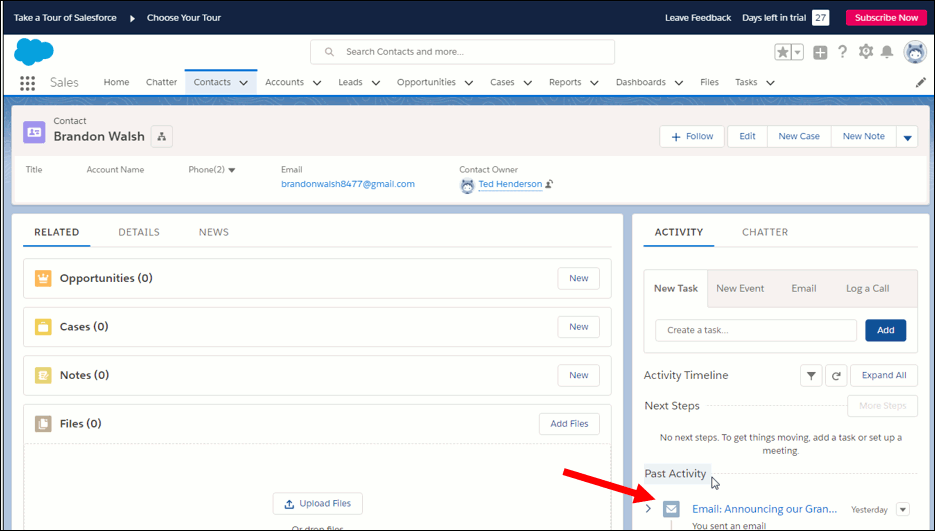Click the purple Contact record icon
This screenshot has height=531, width=935.
[34, 132]
